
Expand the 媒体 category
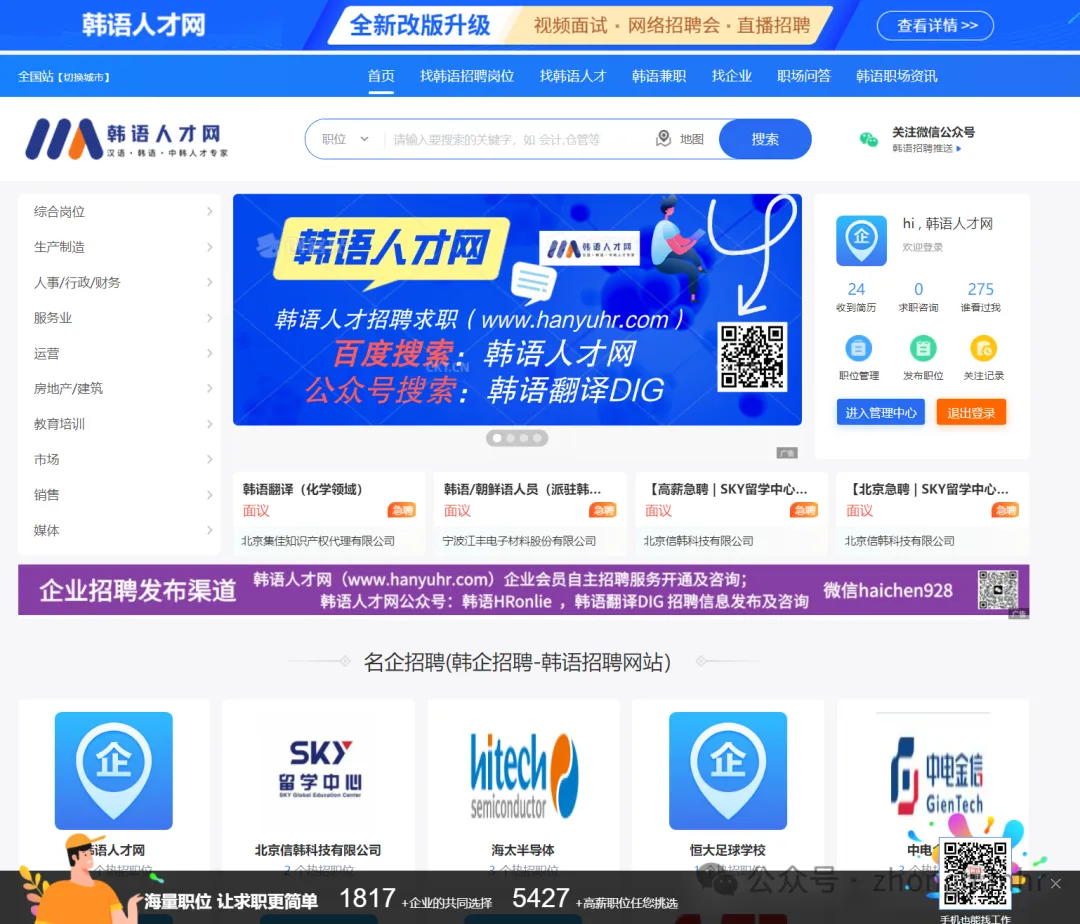click(120, 530)
